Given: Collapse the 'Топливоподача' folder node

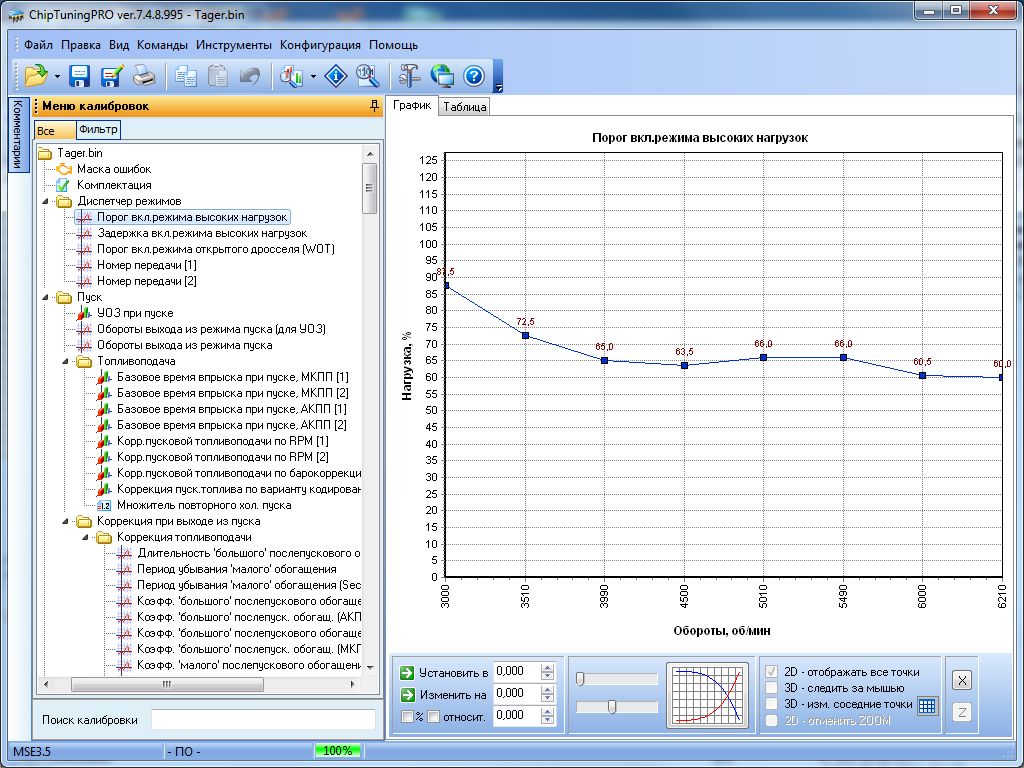Looking at the screenshot, I should pyautogui.click(x=67, y=361).
